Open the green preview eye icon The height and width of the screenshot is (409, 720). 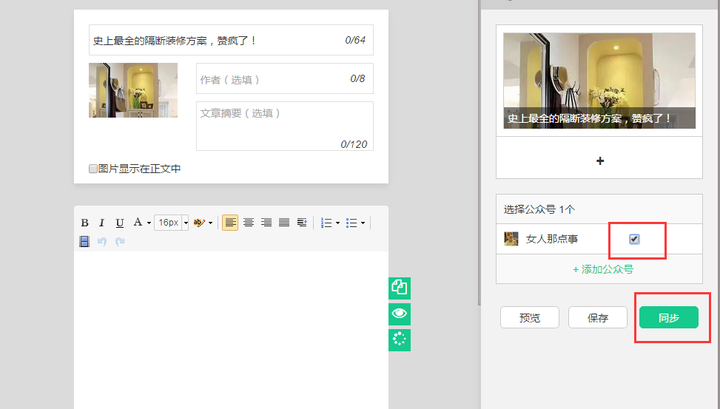(399, 314)
